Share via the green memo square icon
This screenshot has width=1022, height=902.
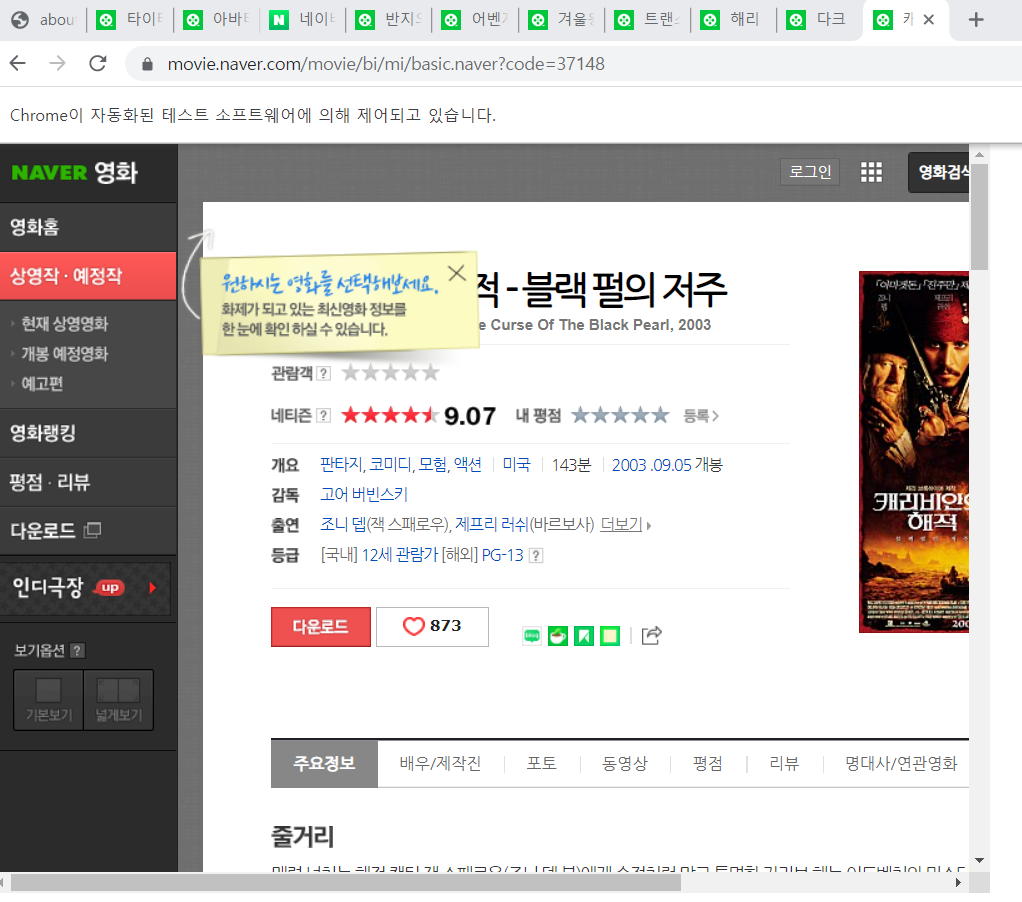click(x=610, y=635)
